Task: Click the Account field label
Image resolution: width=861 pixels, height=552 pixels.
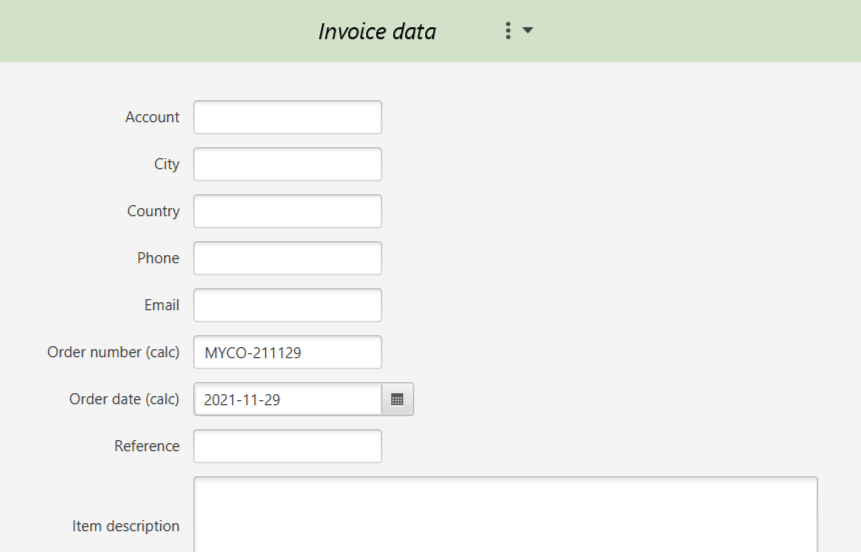Action: point(152,117)
